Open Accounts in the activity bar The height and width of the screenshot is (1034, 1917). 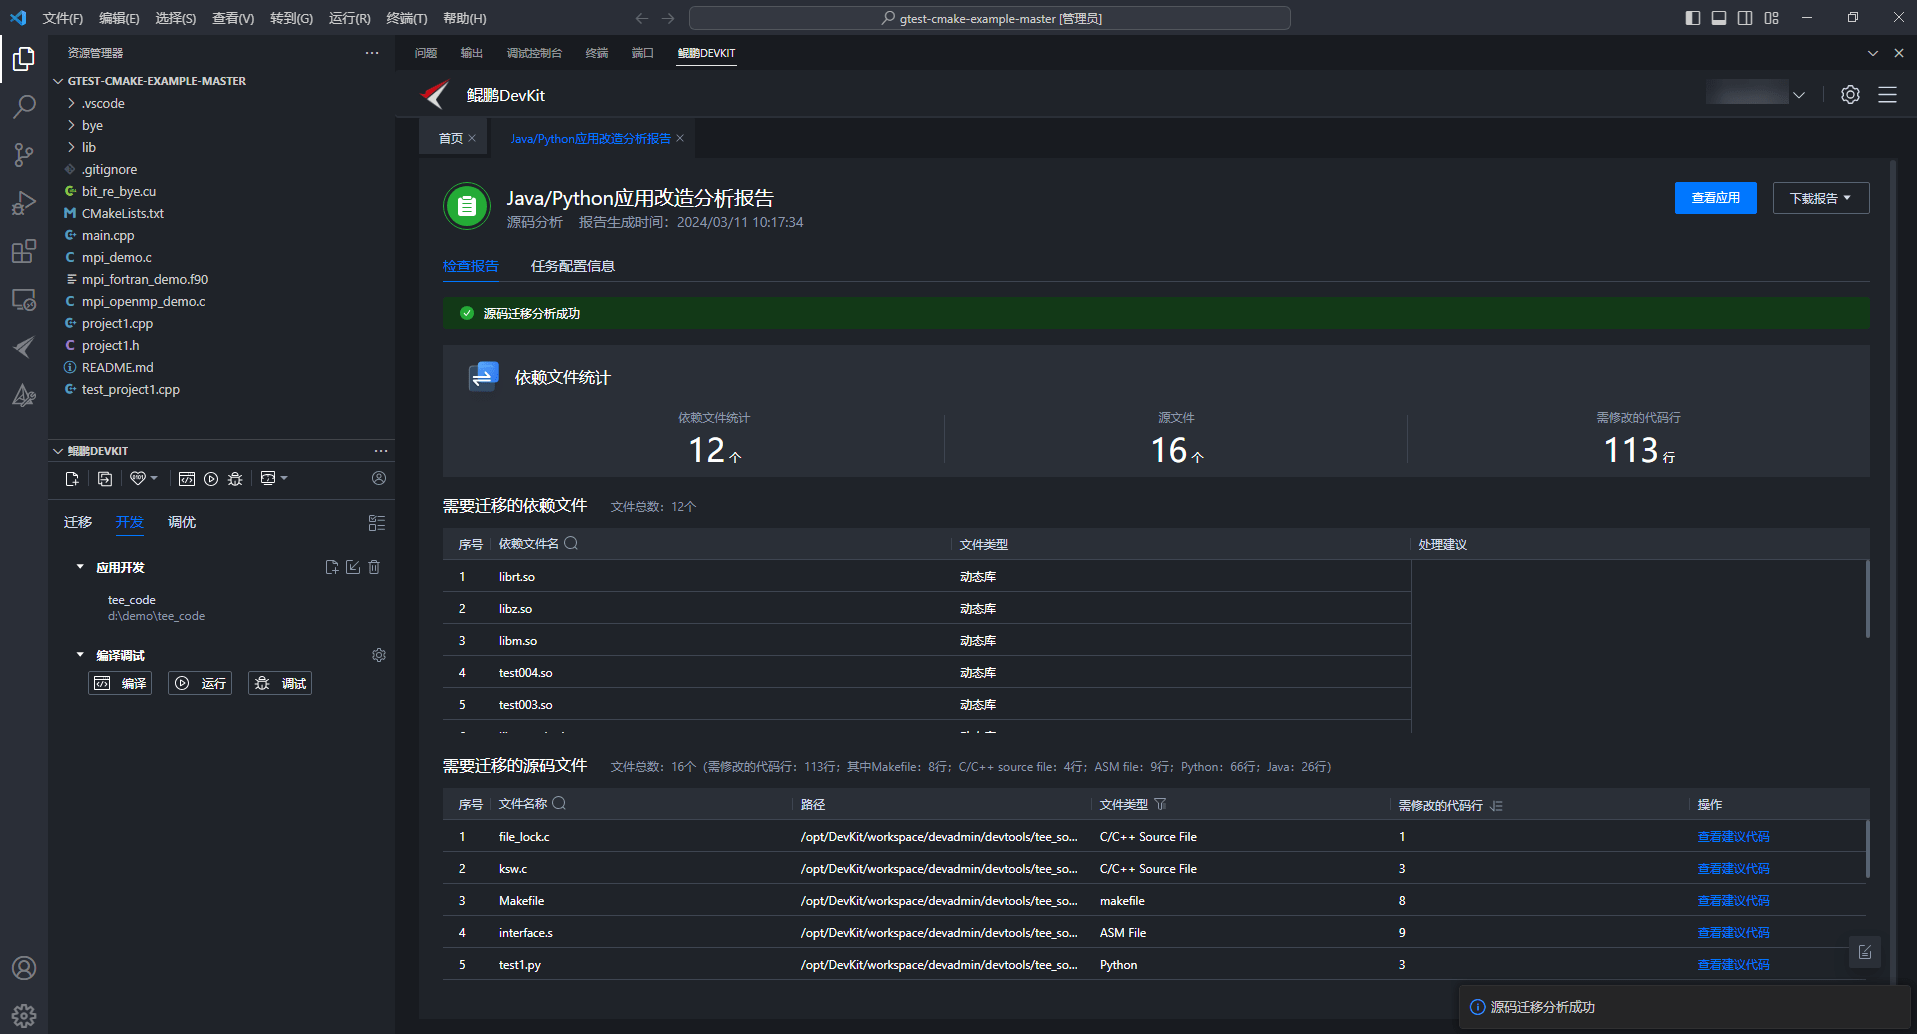pos(24,968)
